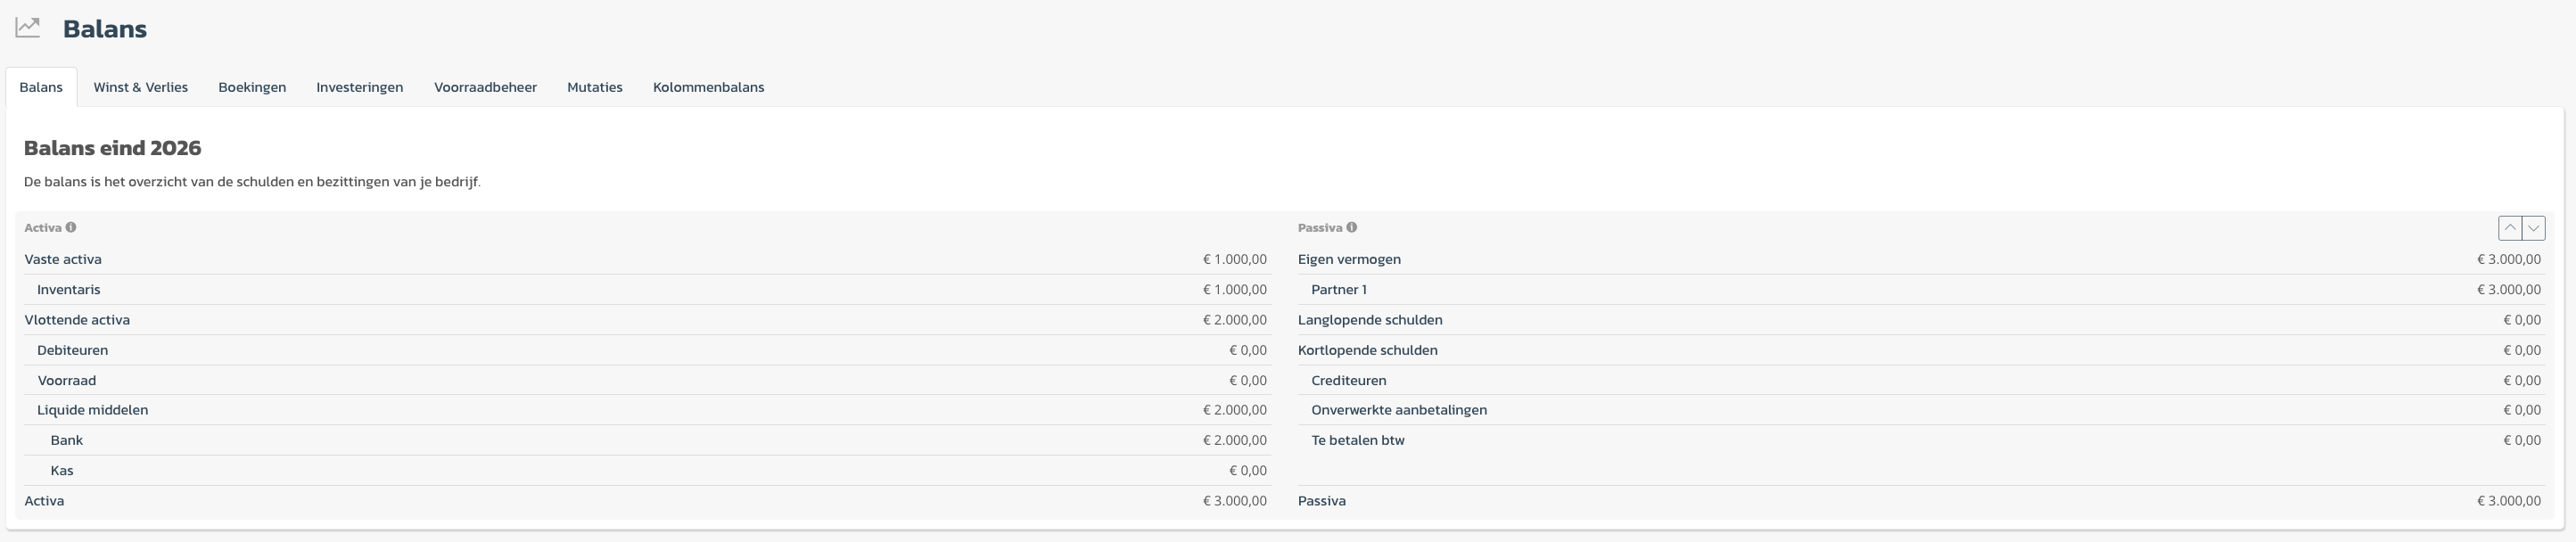Click the info icon next to Activa
Viewport: 2576px width, 542px height.
click(x=71, y=227)
